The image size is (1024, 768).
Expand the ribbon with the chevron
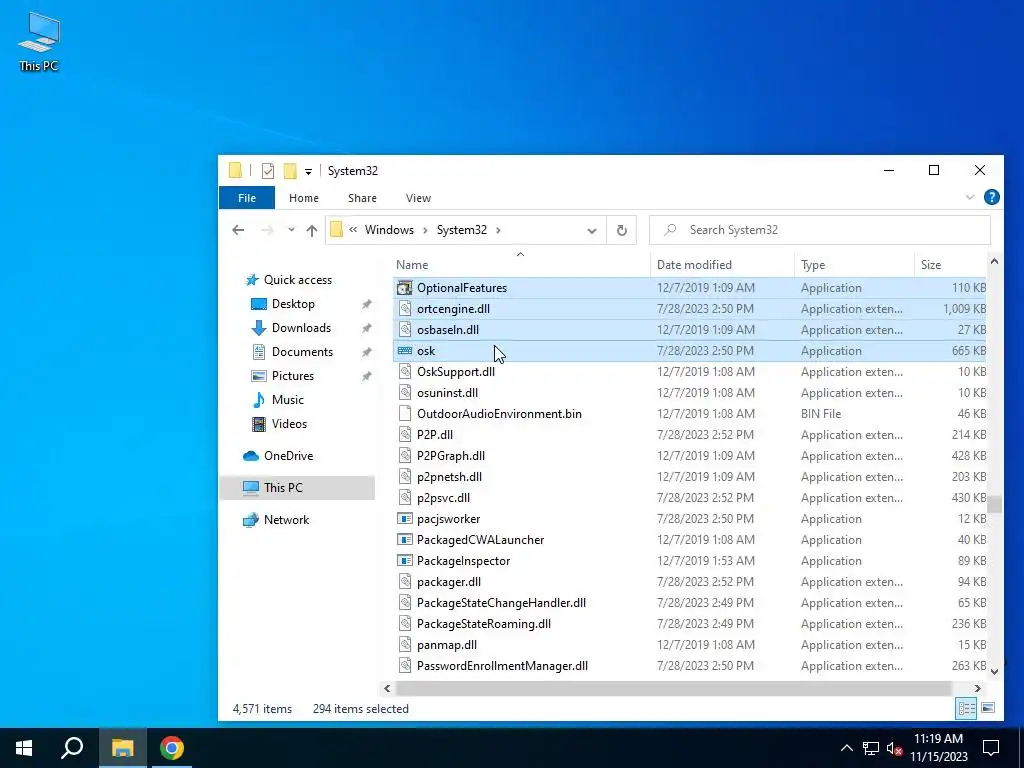coord(970,197)
